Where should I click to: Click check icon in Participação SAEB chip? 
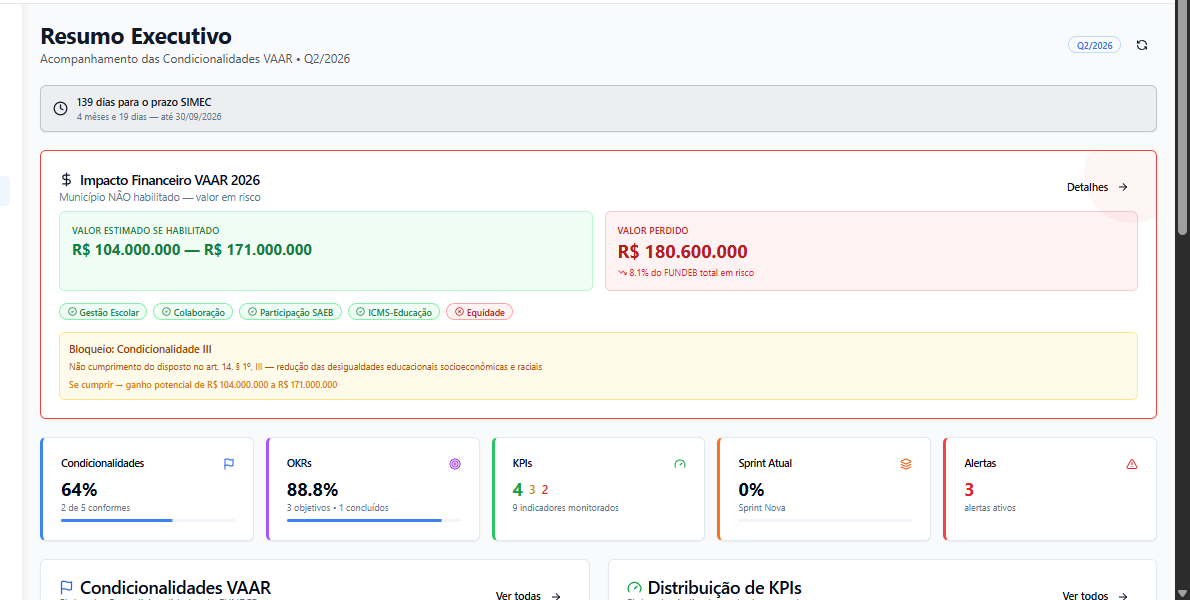[252, 312]
